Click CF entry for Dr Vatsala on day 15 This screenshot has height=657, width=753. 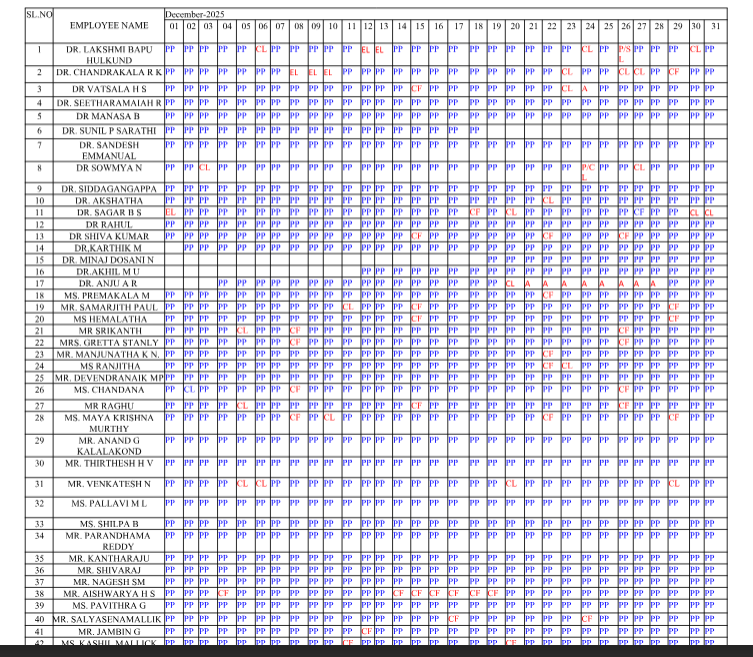[x=416, y=88]
